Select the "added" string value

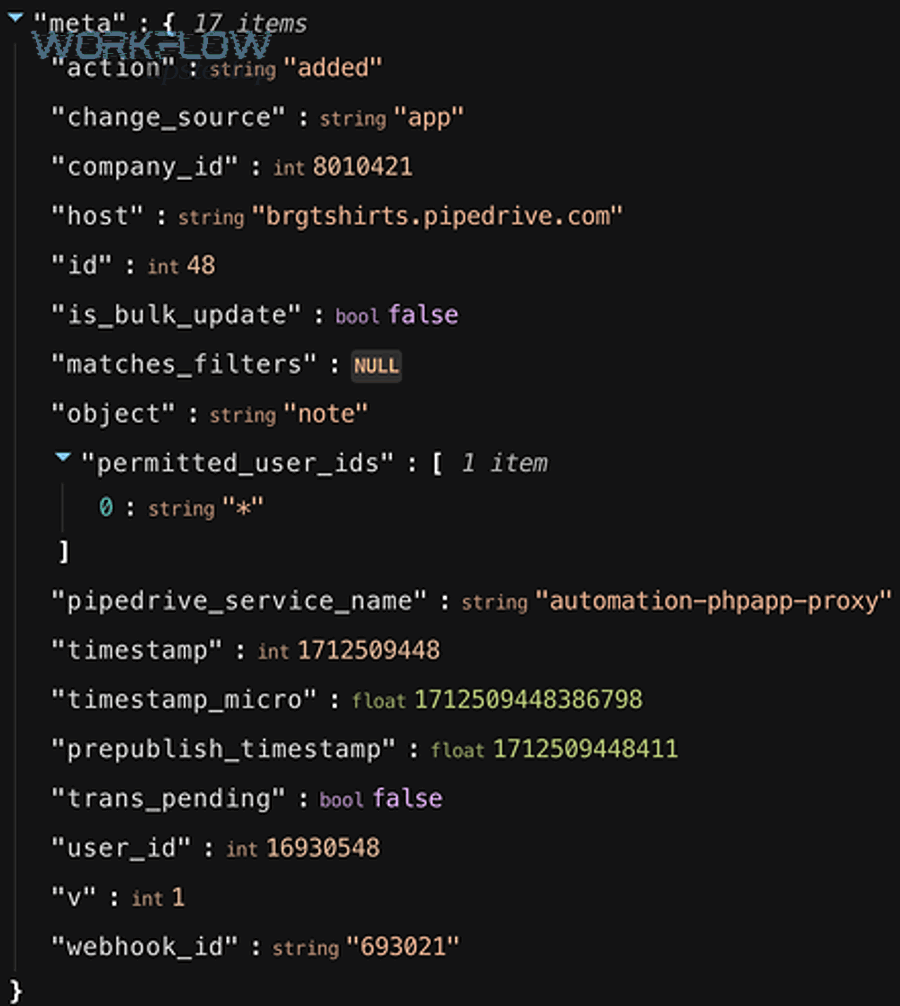pyautogui.click(x=333, y=67)
